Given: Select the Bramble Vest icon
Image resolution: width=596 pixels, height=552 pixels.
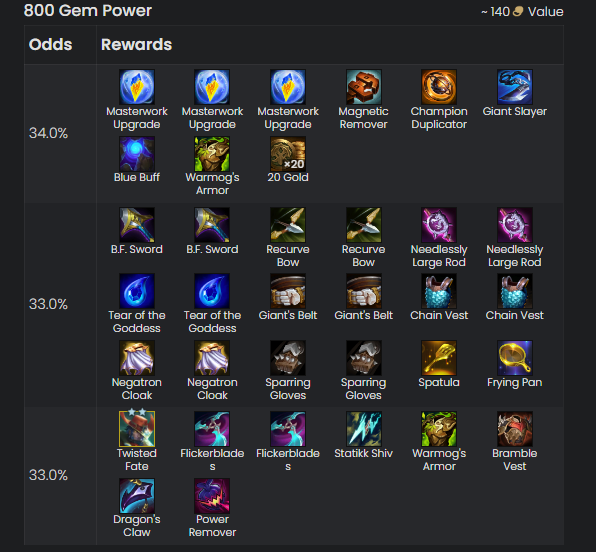Looking at the screenshot, I should pos(515,428).
